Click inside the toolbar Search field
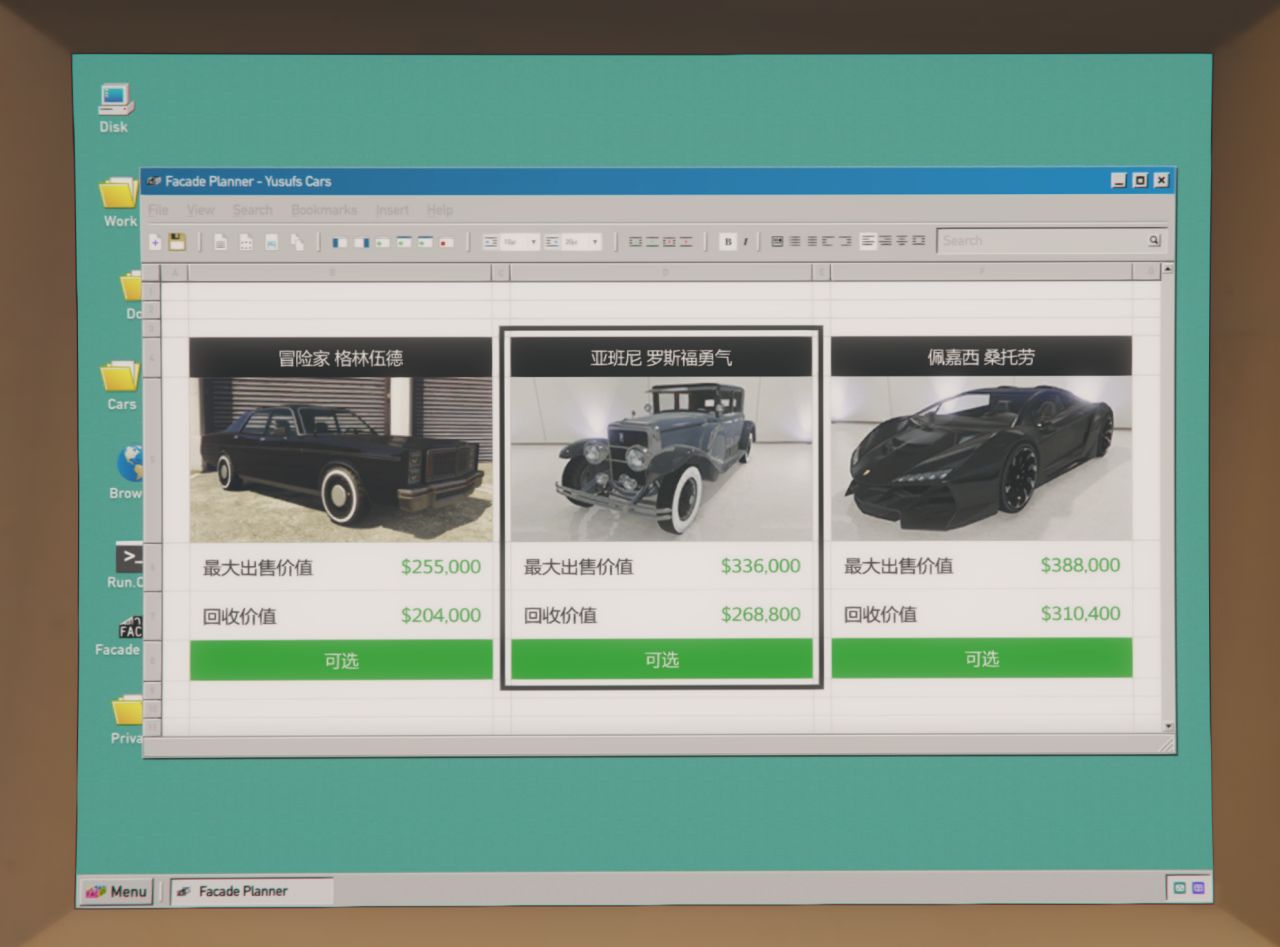The height and width of the screenshot is (947, 1280). click(1051, 241)
